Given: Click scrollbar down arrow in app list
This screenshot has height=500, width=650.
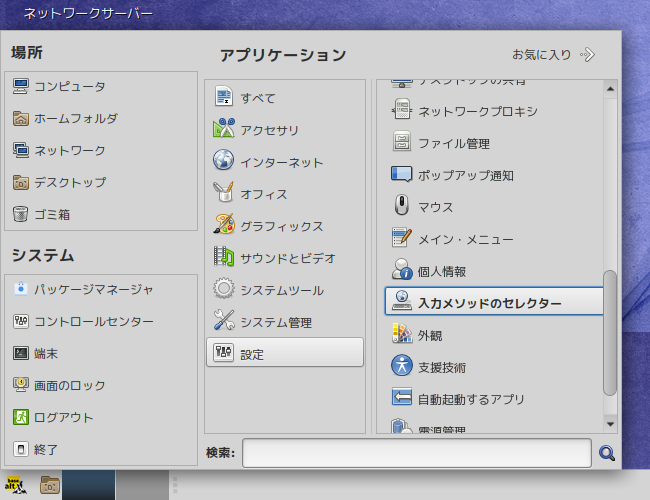Looking at the screenshot, I should click(610, 424).
